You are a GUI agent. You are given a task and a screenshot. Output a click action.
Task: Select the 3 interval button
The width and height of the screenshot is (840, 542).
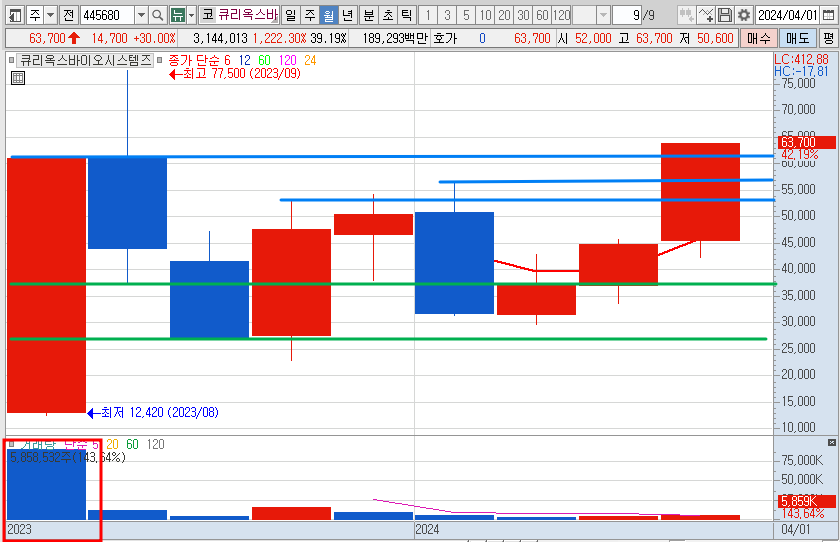(447, 15)
